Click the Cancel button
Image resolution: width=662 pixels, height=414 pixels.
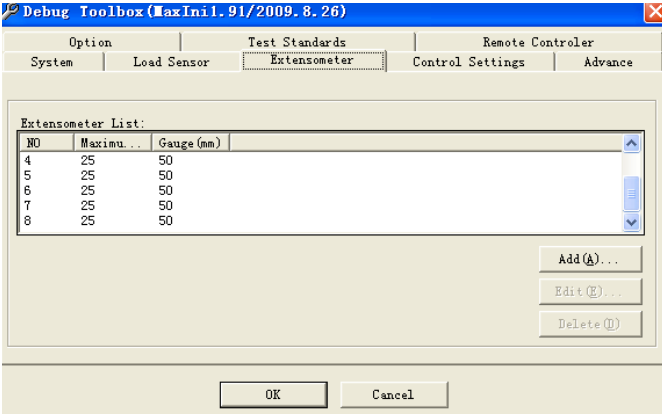[393, 394]
